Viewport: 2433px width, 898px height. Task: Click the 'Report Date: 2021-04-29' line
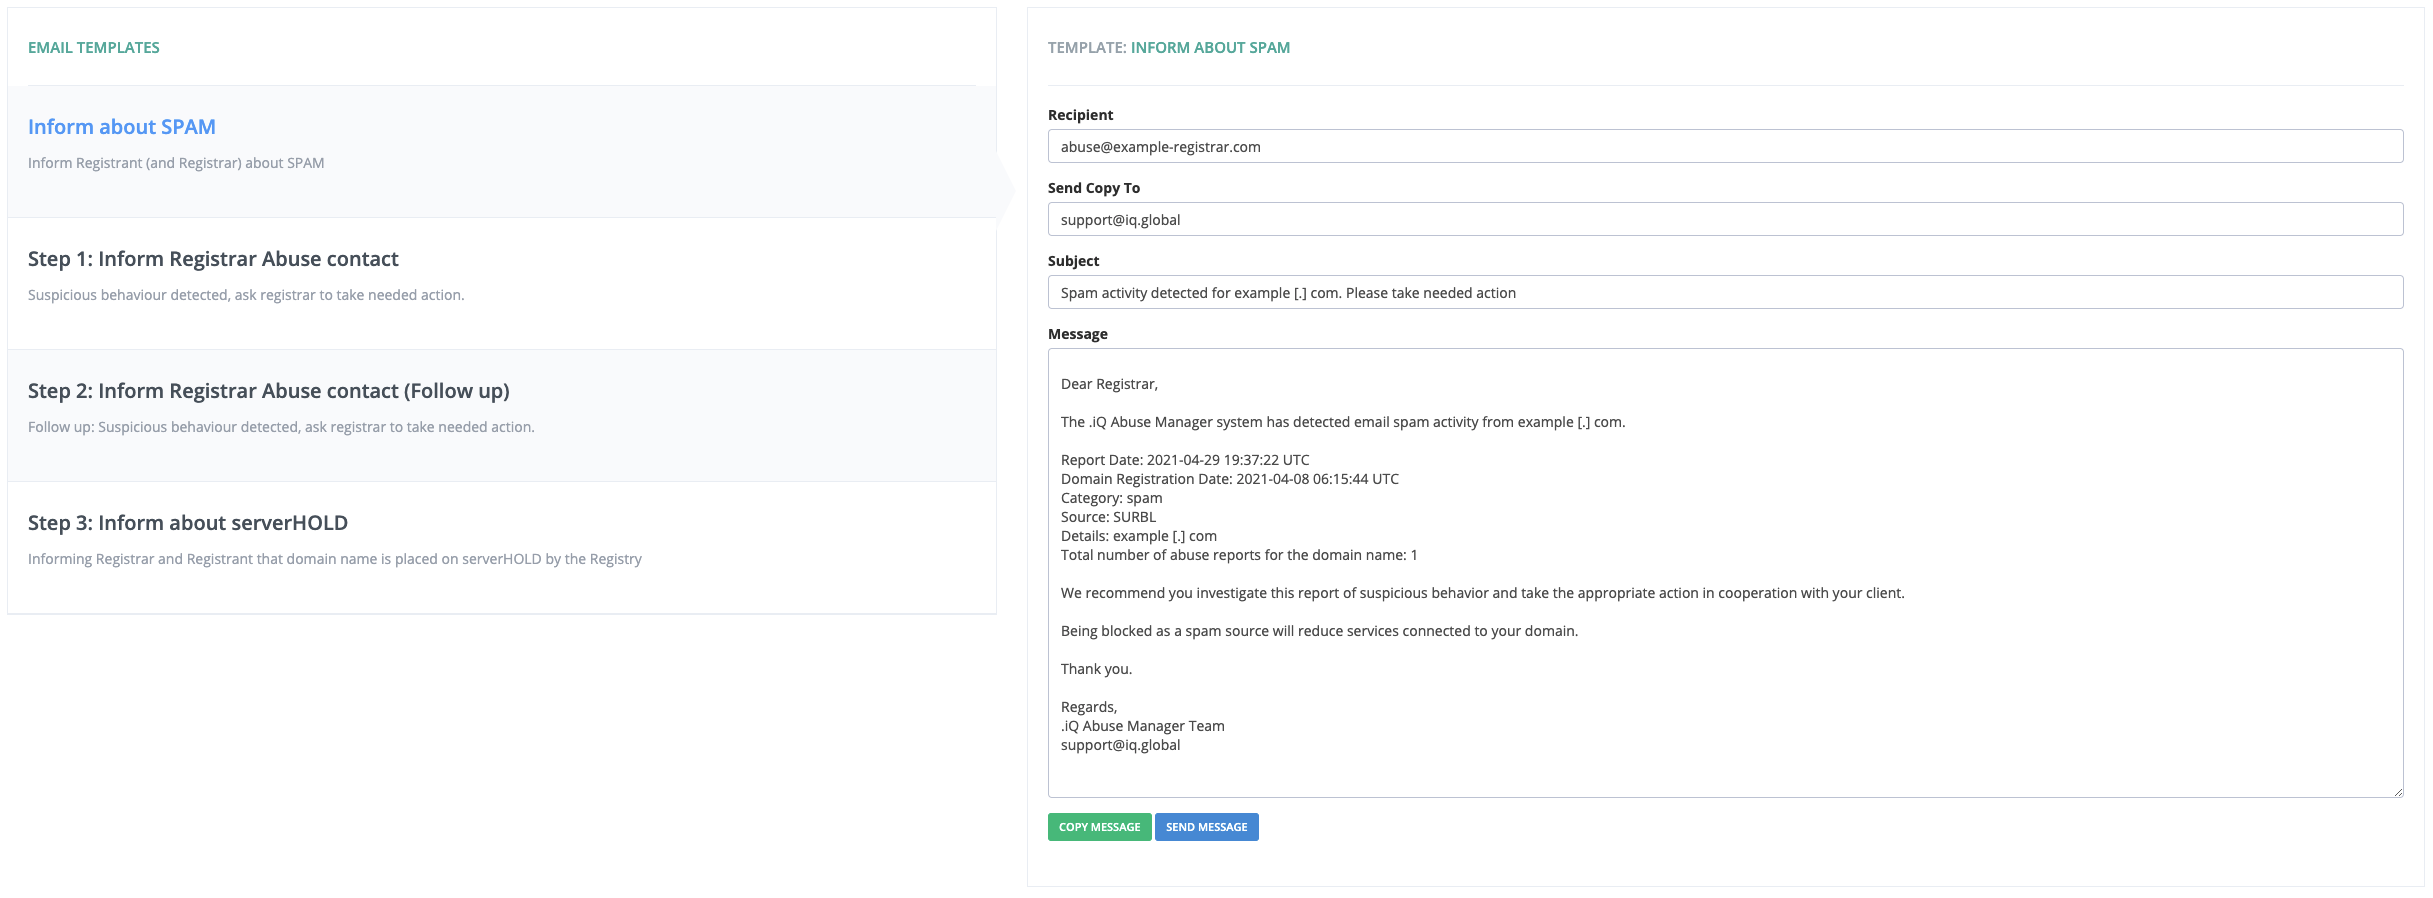tap(1185, 460)
